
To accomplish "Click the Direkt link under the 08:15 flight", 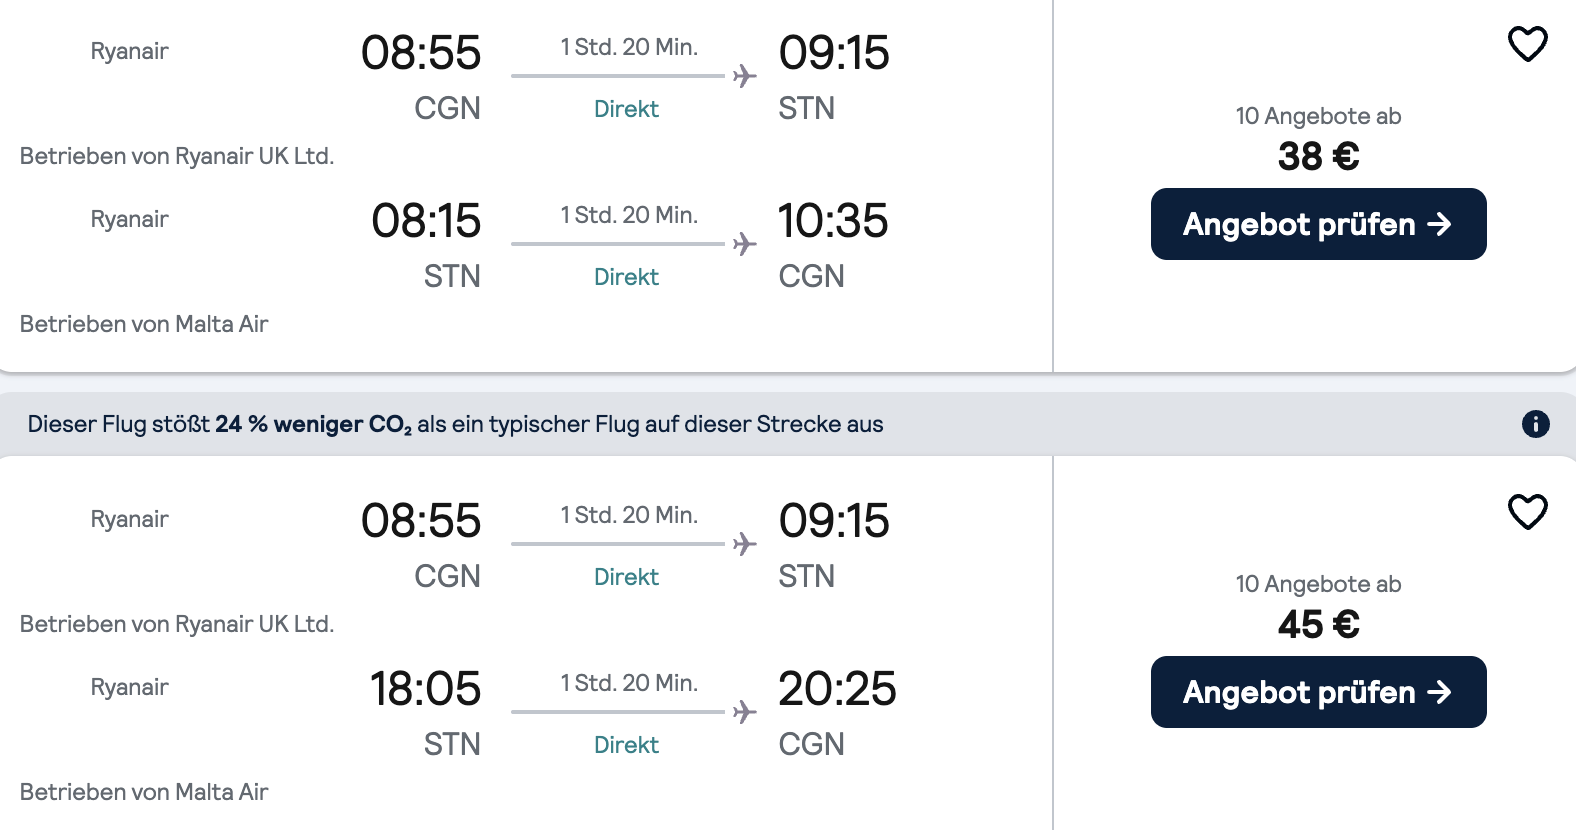I will click(626, 277).
